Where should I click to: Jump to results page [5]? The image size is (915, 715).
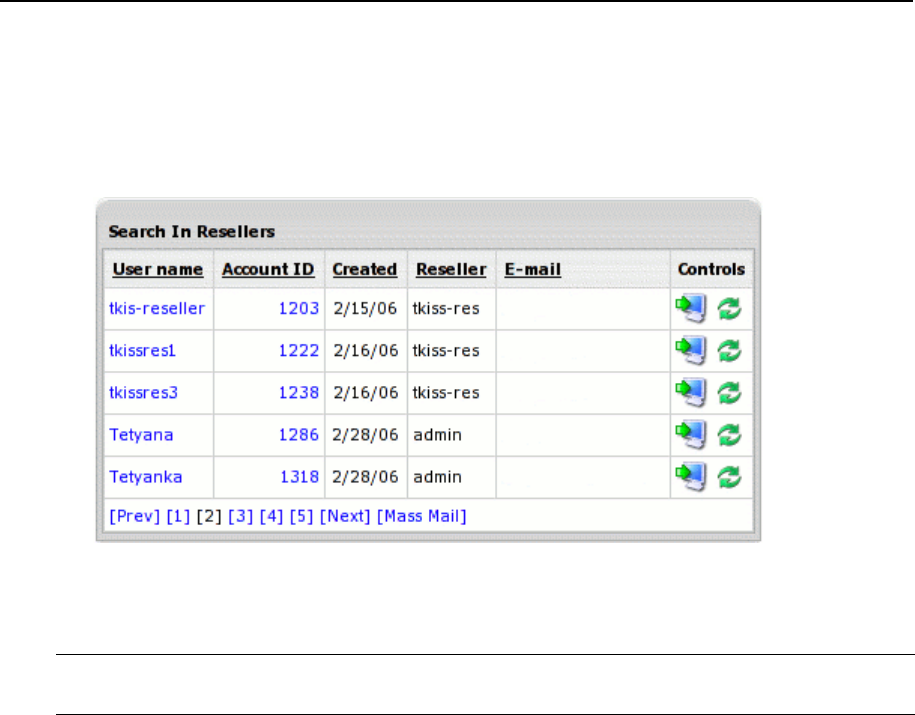pos(302,516)
